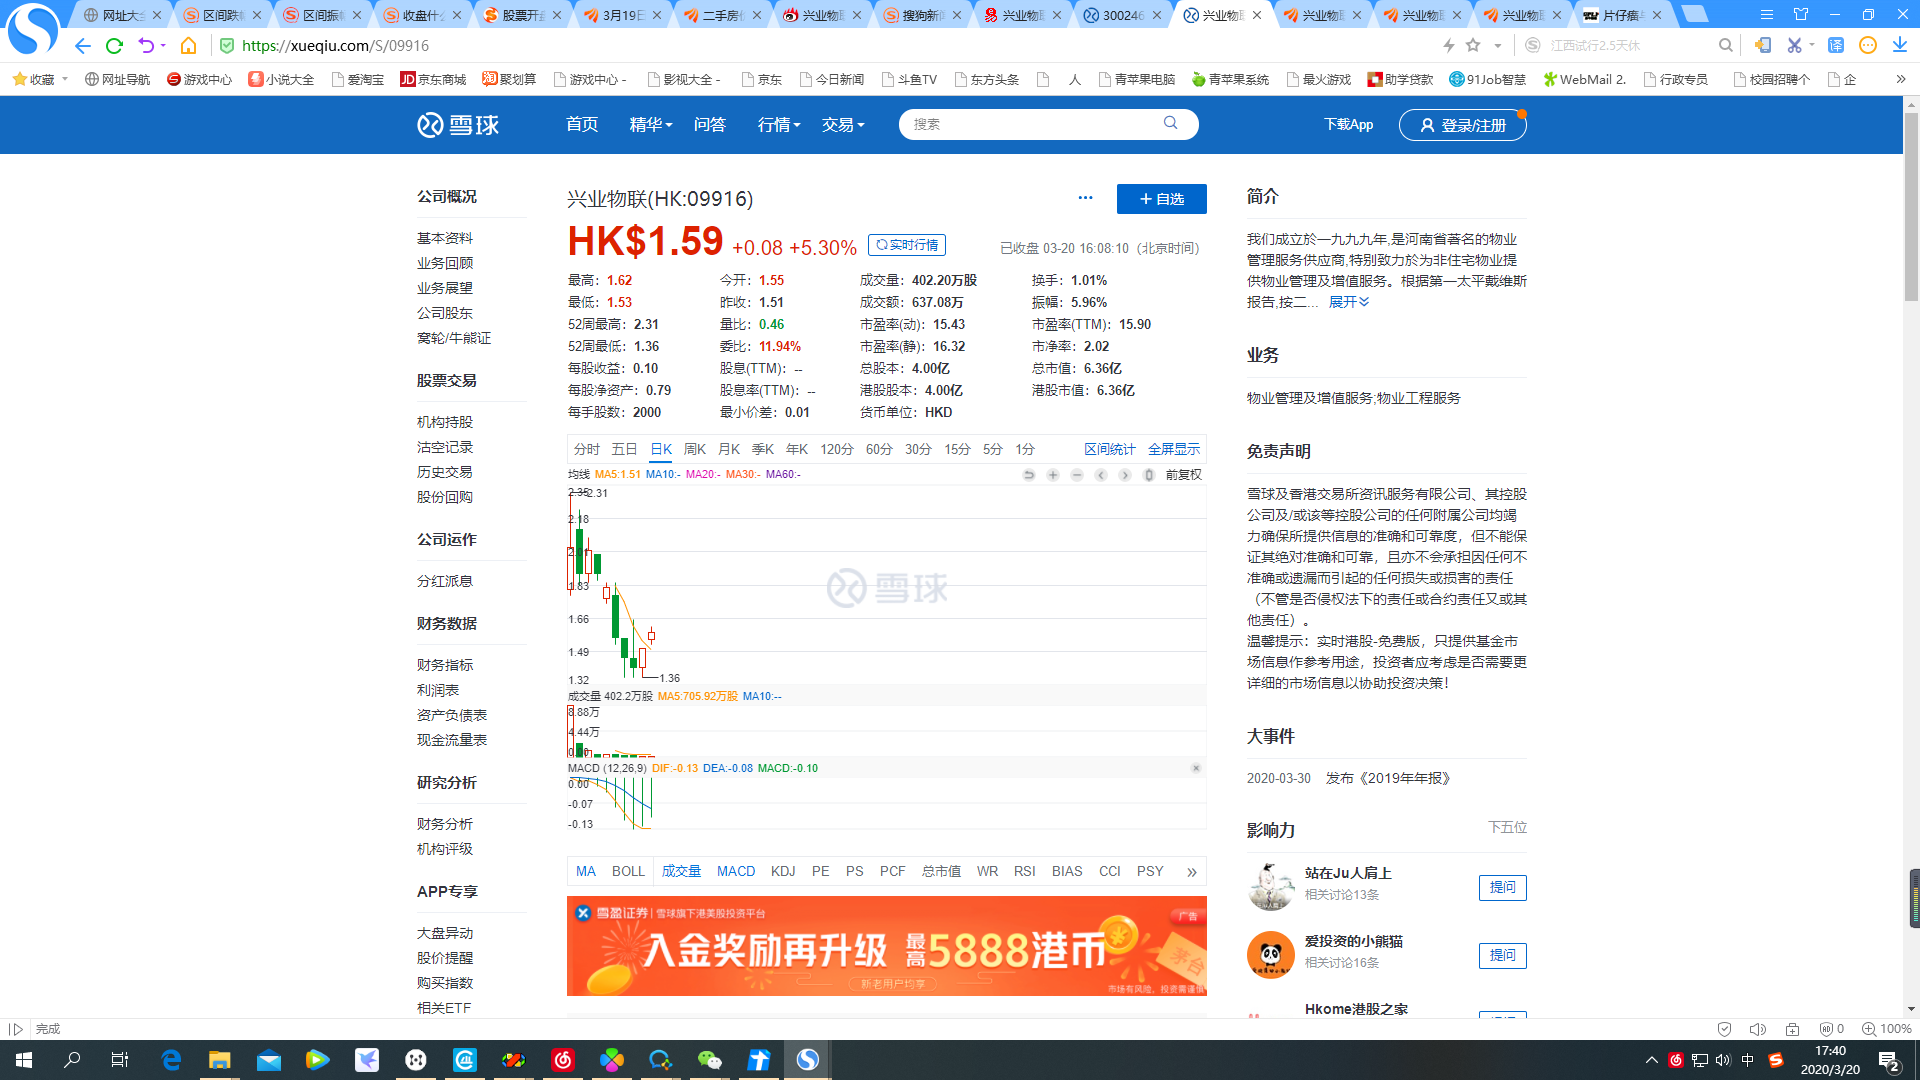Click the send-to-phone icon in toolbar
The width and height of the screenshot is (1920, 1080).
(1762, 45)
